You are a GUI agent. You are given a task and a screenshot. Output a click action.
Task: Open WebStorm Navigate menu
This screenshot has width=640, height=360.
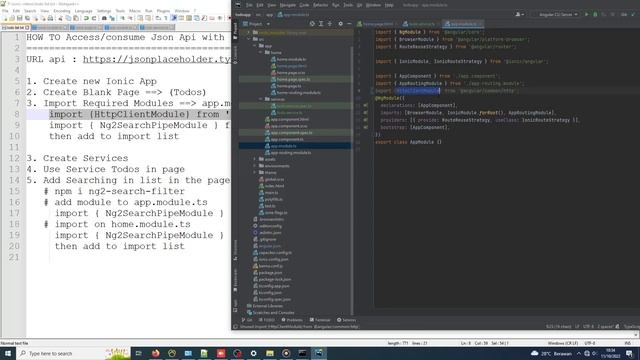pyautogui.click(x=287, y=5)
